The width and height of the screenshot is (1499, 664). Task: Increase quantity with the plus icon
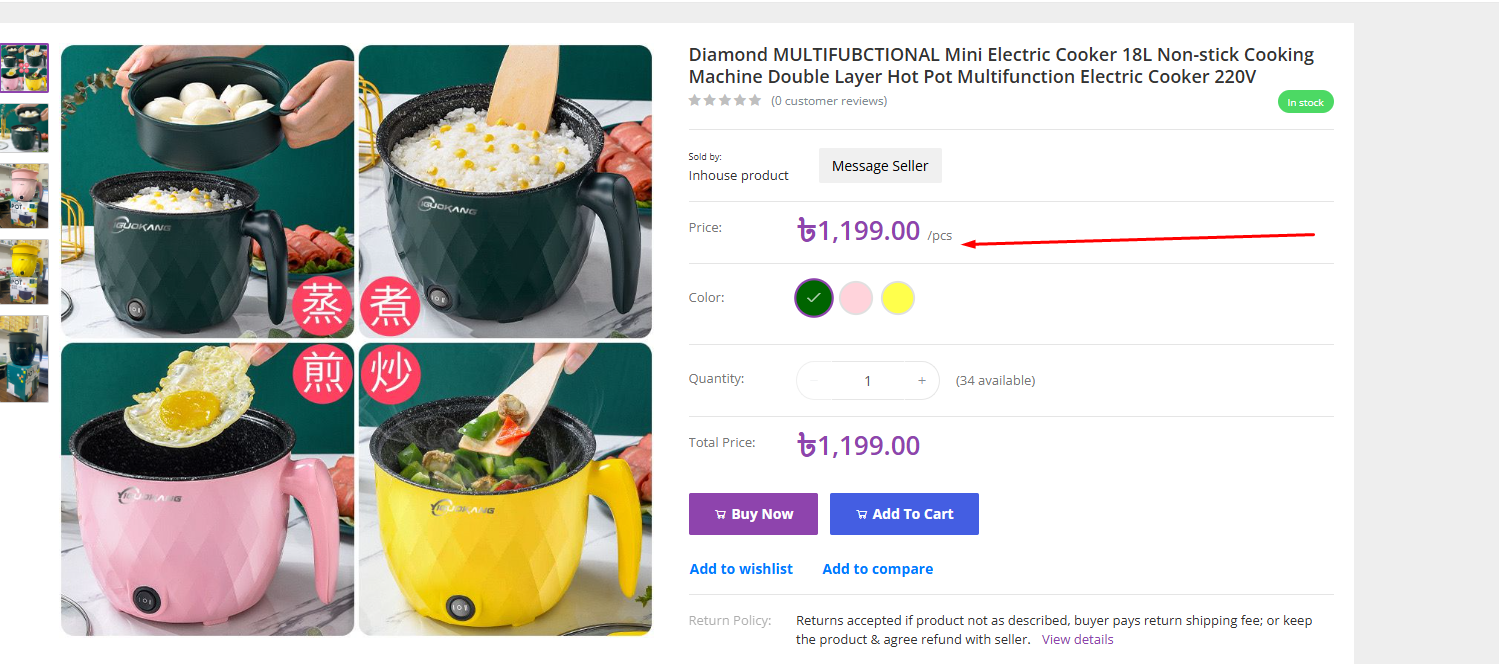pos(921,380)
